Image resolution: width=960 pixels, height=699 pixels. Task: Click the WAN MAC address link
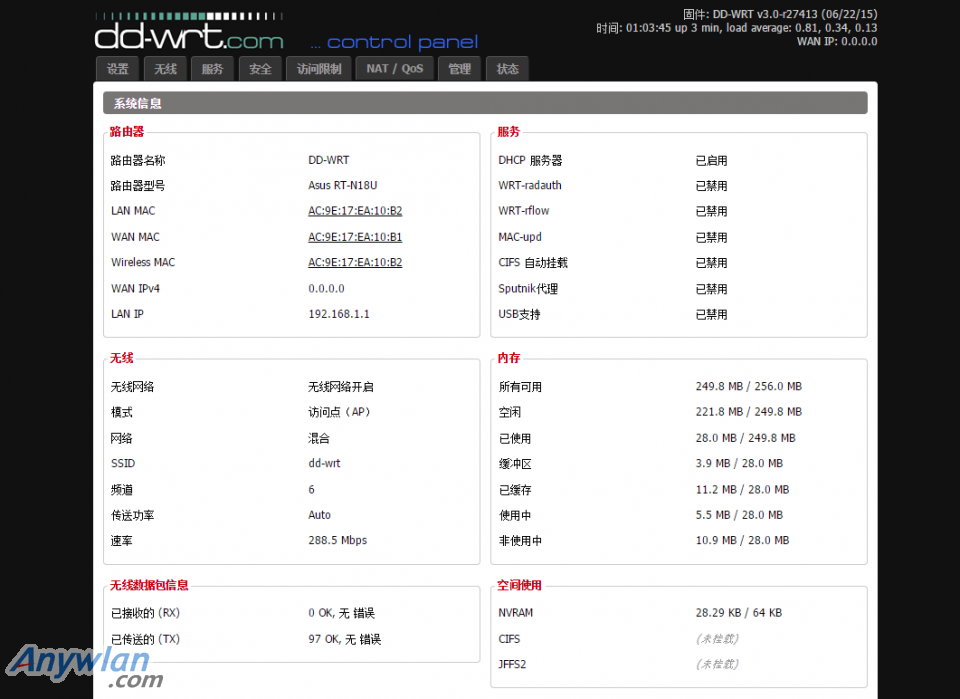click(355, 237)
